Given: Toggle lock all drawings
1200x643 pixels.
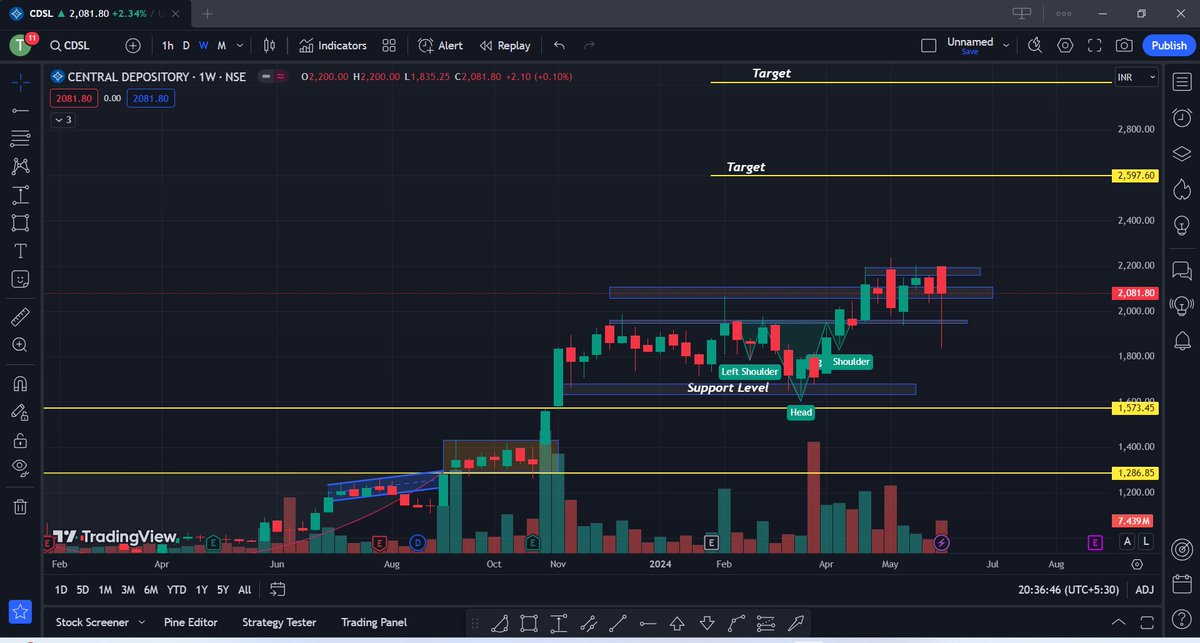Looking at the screenshot, I should (x=20, y=439).
